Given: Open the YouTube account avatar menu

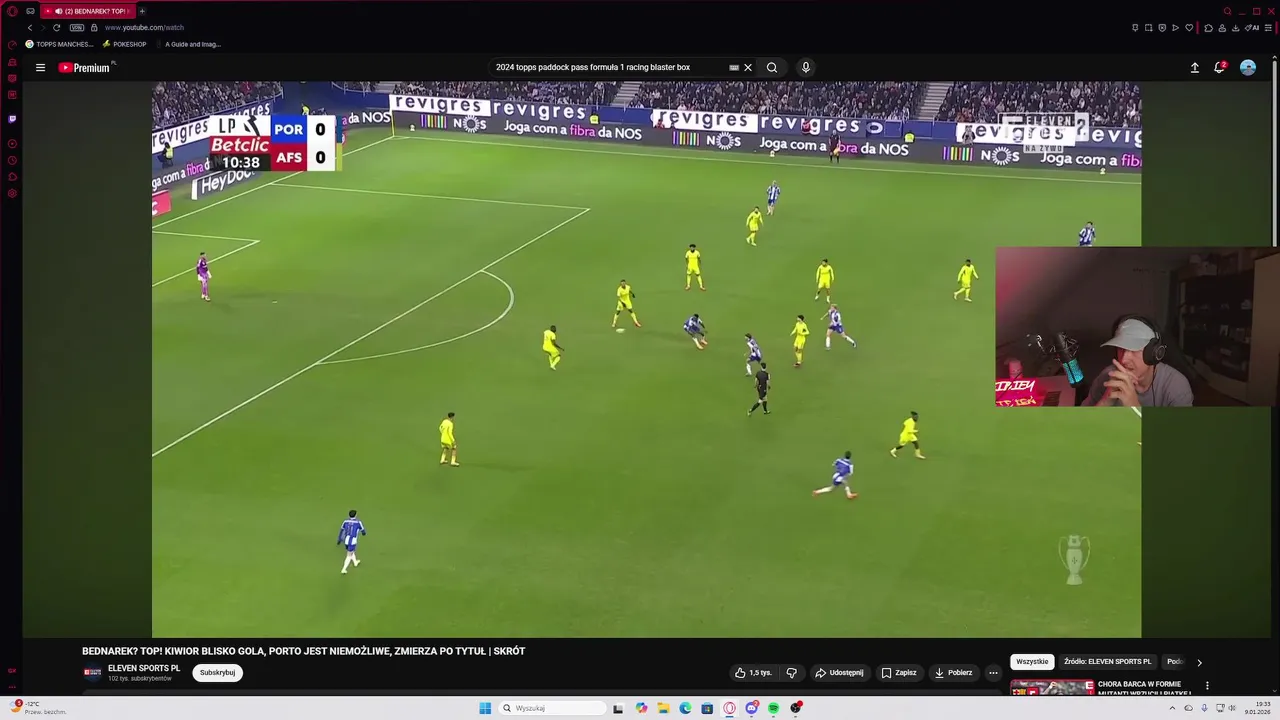Looking at the screenshot, I should click(x=1248, y=68).
